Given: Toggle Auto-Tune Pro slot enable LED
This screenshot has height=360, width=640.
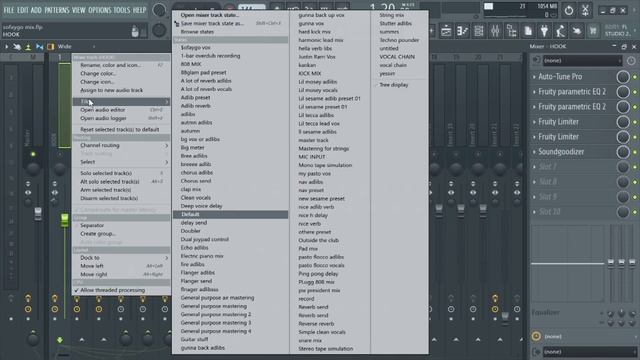Looking at the screenshot, I should (635, 77).
